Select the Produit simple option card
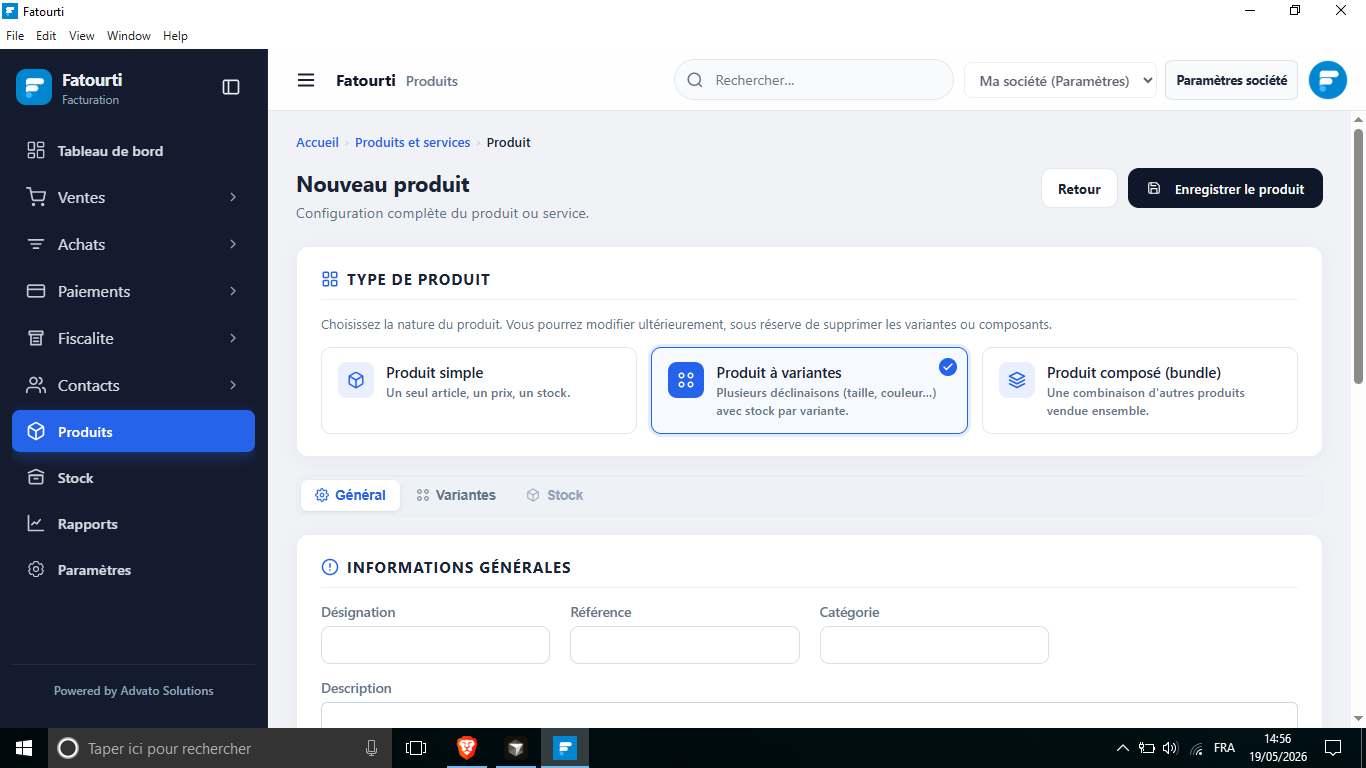Viewport: 1366px width, 768px height. click(479, 390)
